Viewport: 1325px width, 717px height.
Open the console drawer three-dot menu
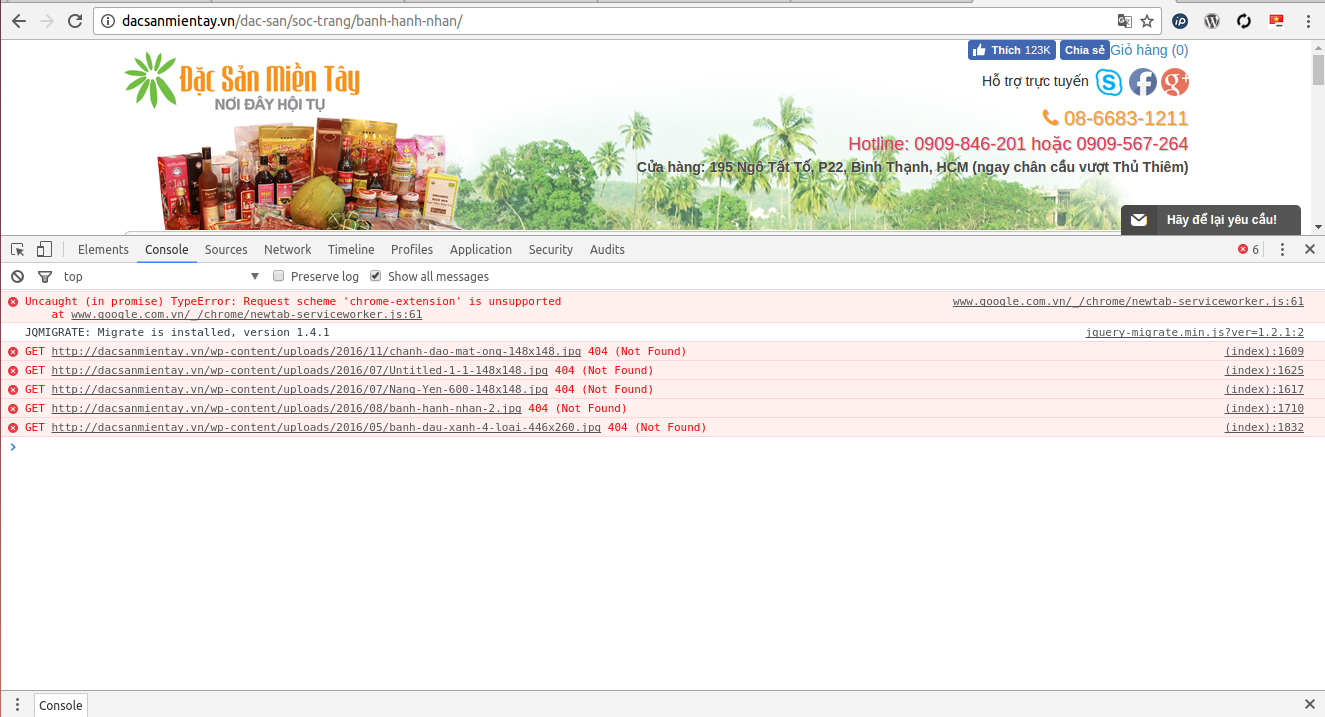pos(17,705)
